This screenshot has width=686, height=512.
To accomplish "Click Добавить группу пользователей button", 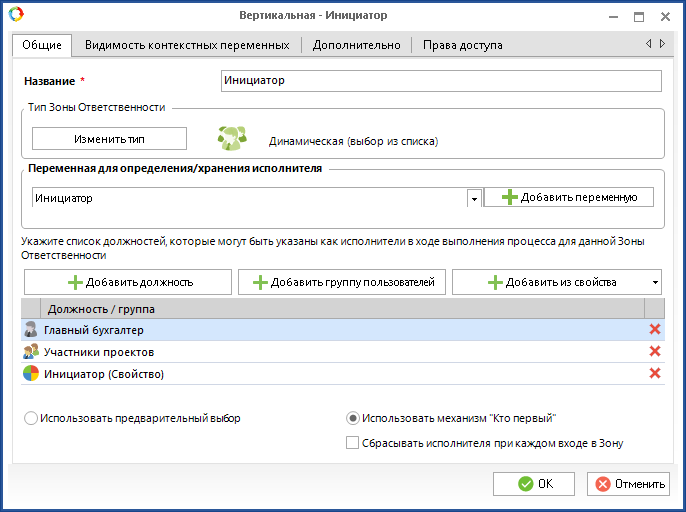I will tap(342, 282).
